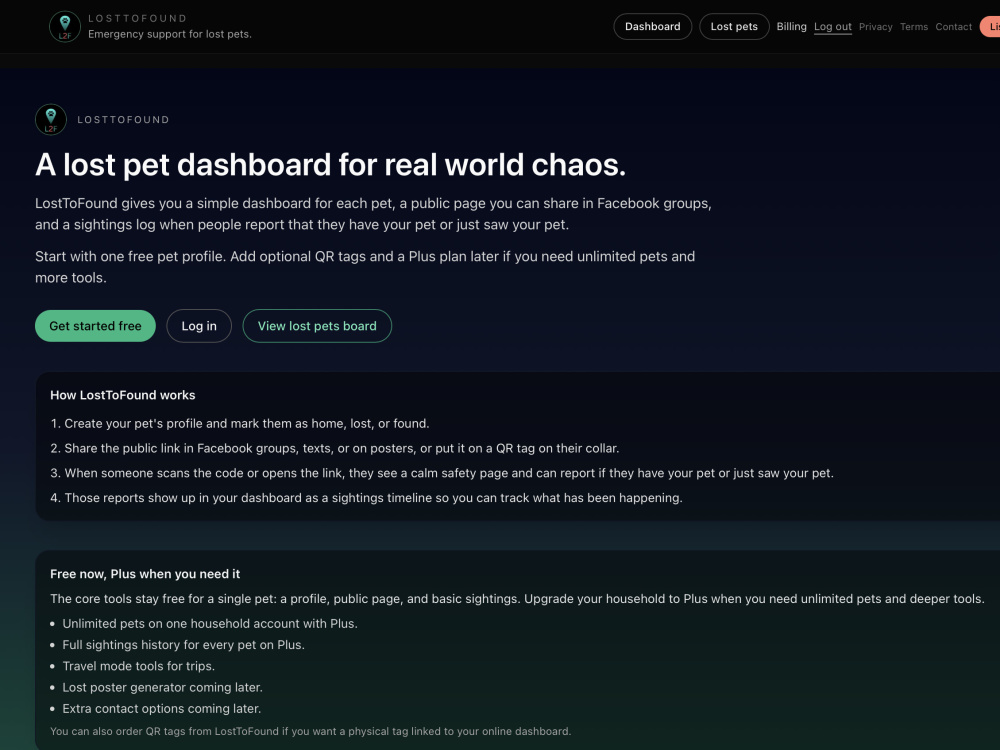Click the View lost pets board button
This screenshot has width=1000, height=750.
tap(317, 326)
